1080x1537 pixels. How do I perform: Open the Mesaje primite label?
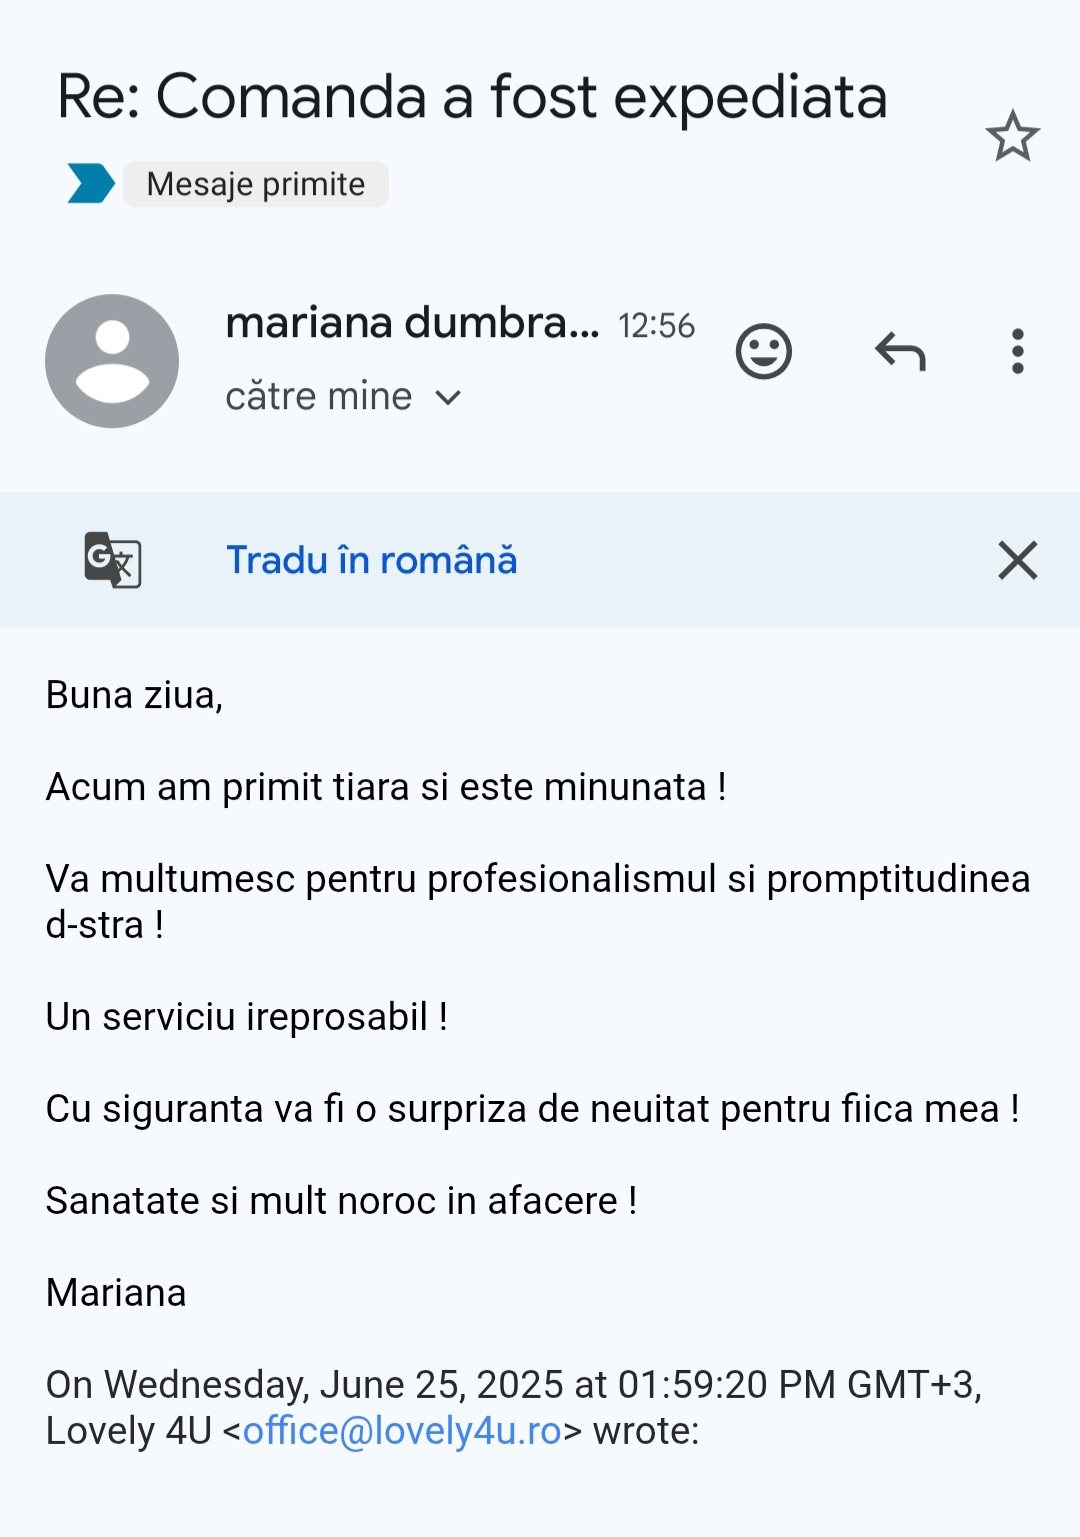click(x=256, y=184)
